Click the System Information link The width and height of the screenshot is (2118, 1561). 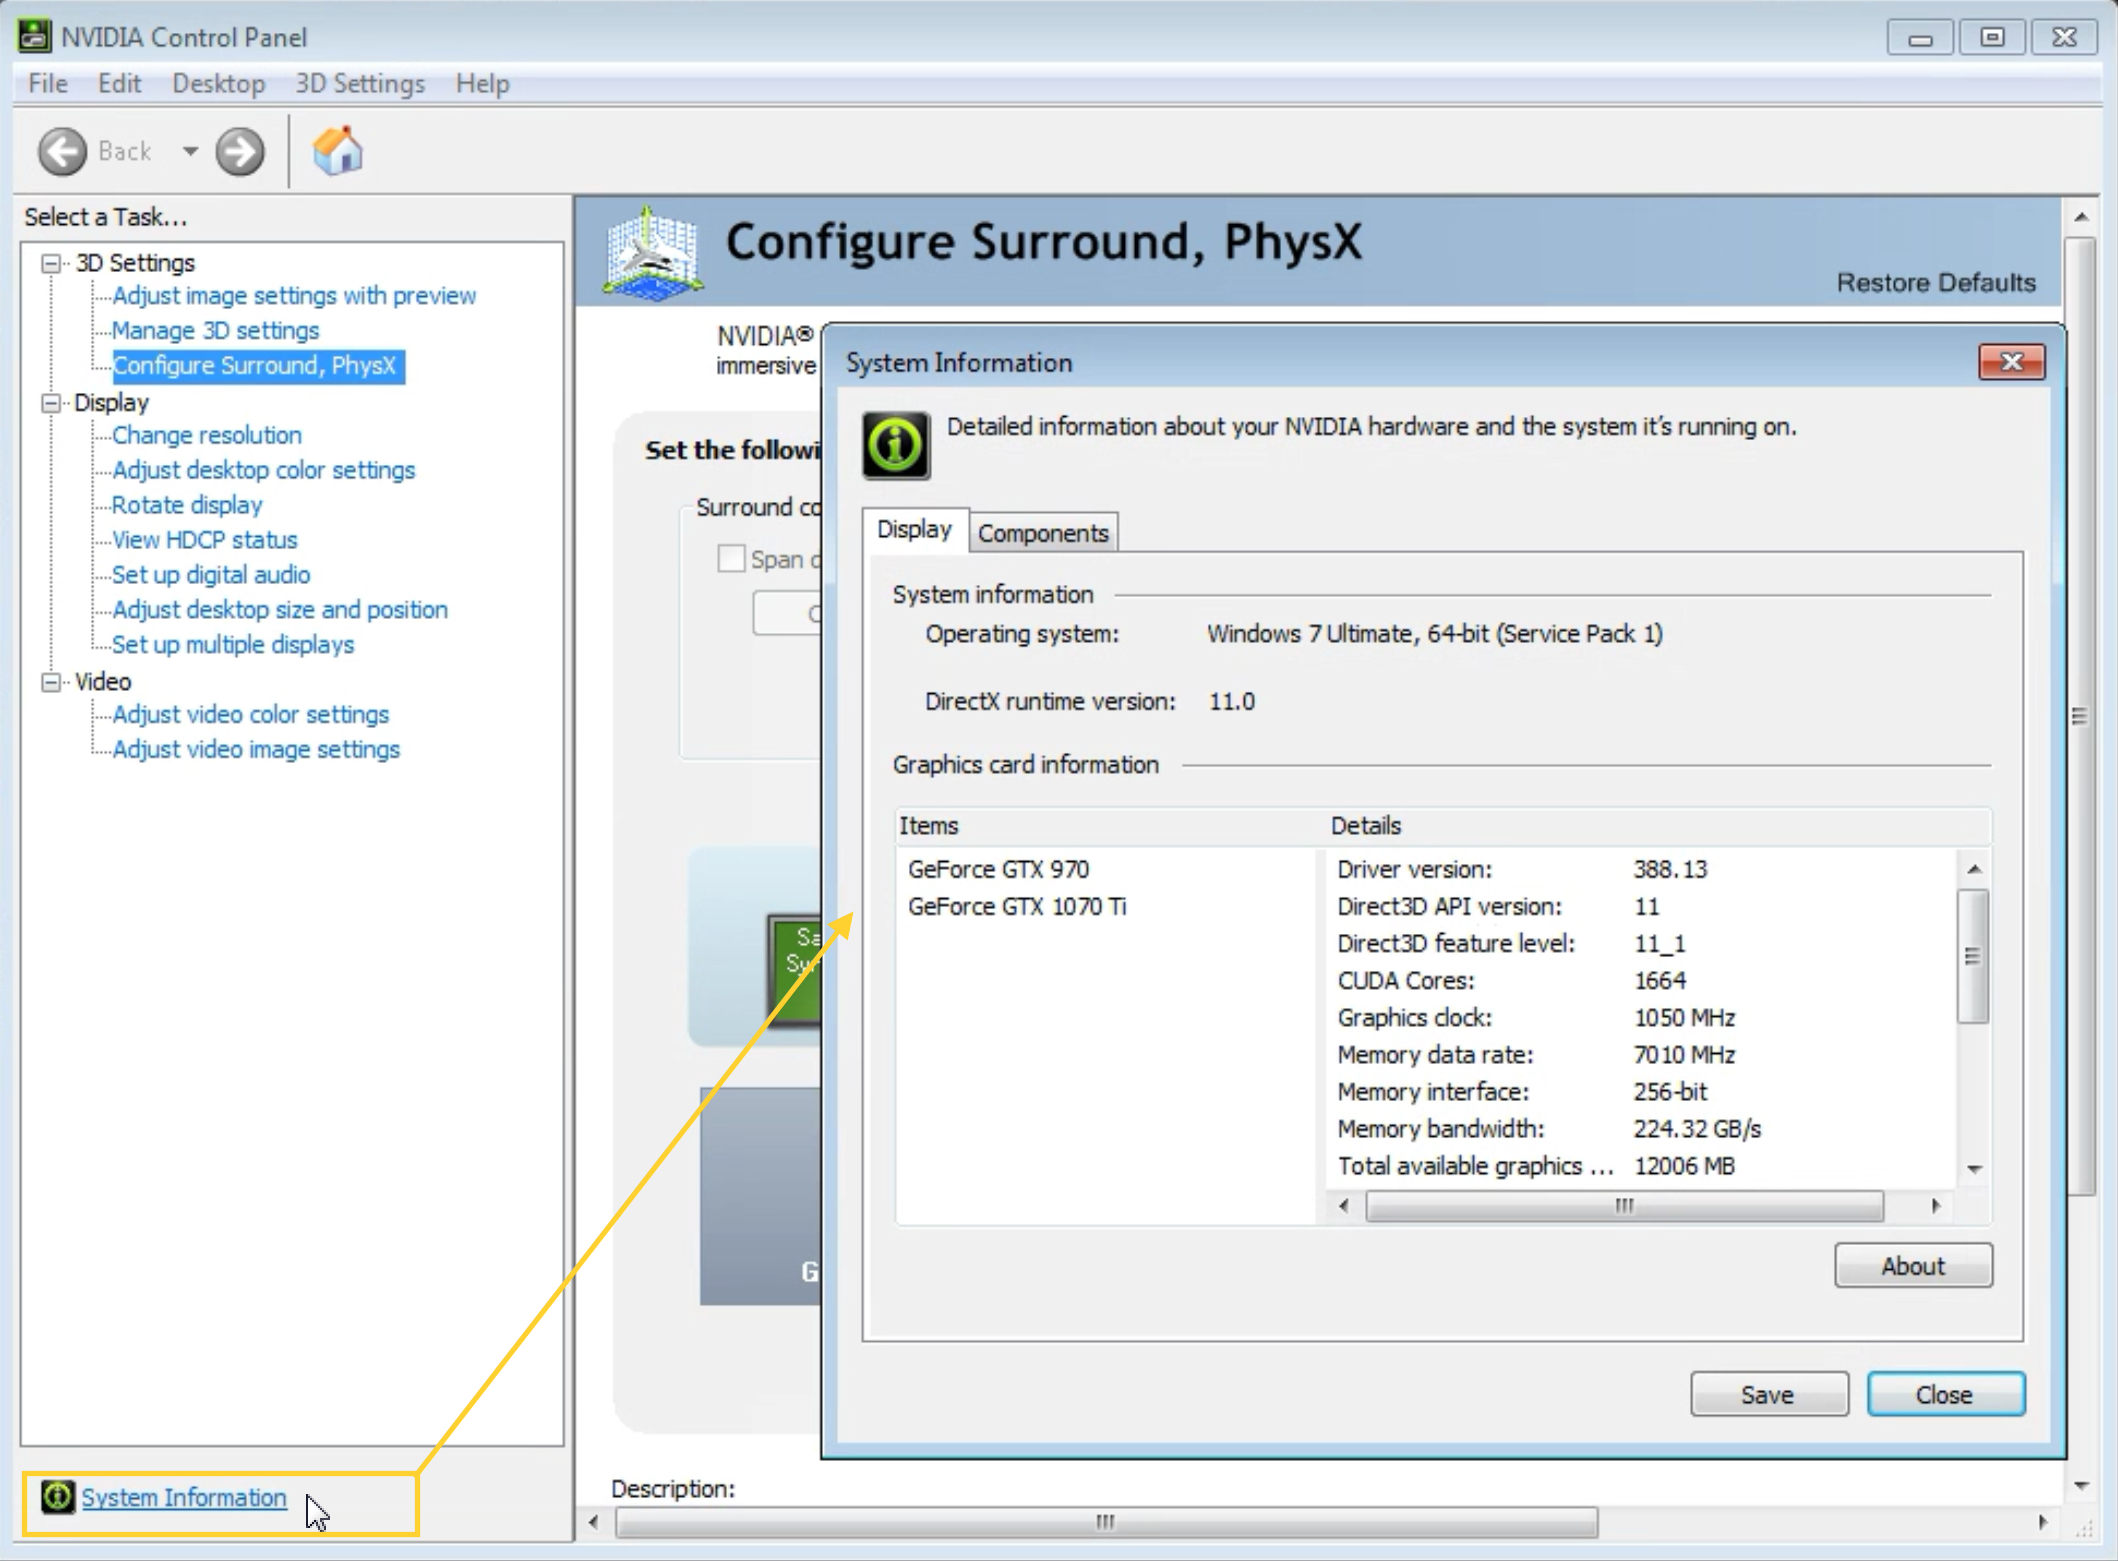point(184,1497)
